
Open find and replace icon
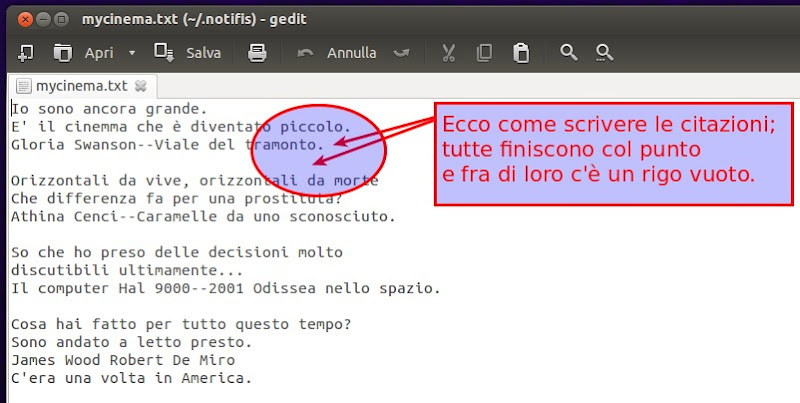coord(604,53)
